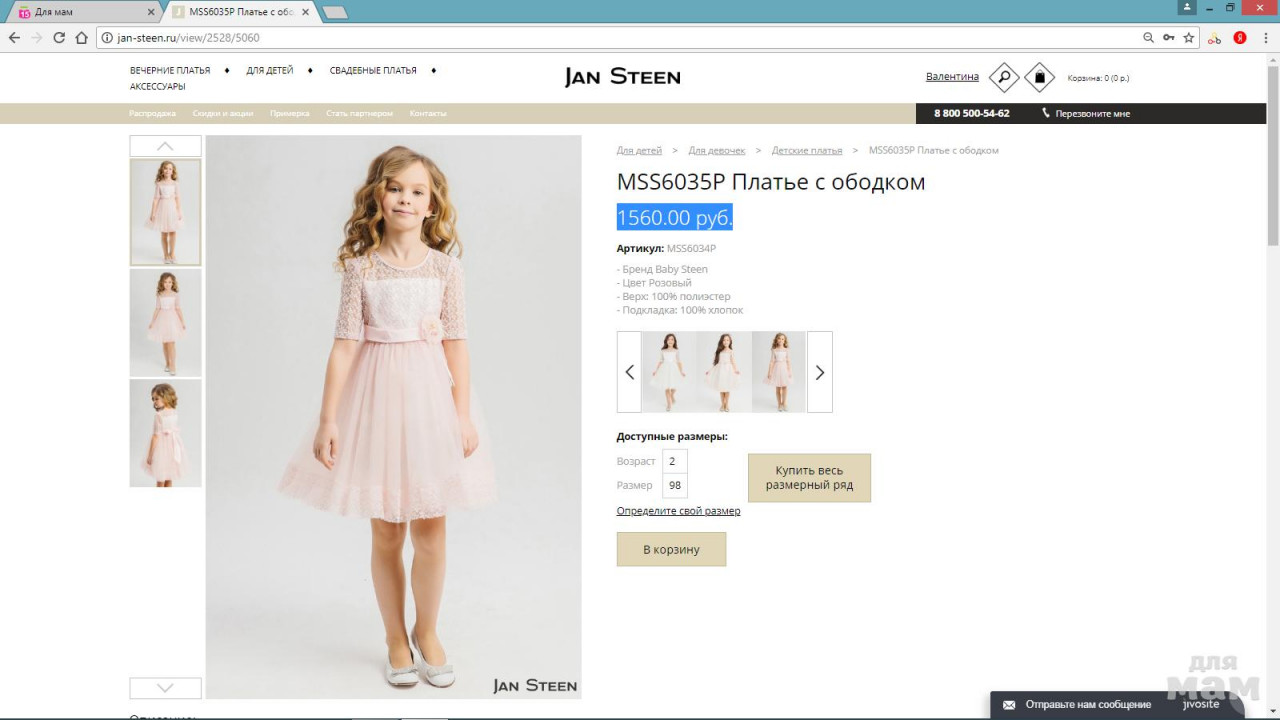Image resolution: width=1280 pixels, height=720 pixels.
Task: Open the browser zoom magnifier icon
Action: click(x=1148, y=38)
